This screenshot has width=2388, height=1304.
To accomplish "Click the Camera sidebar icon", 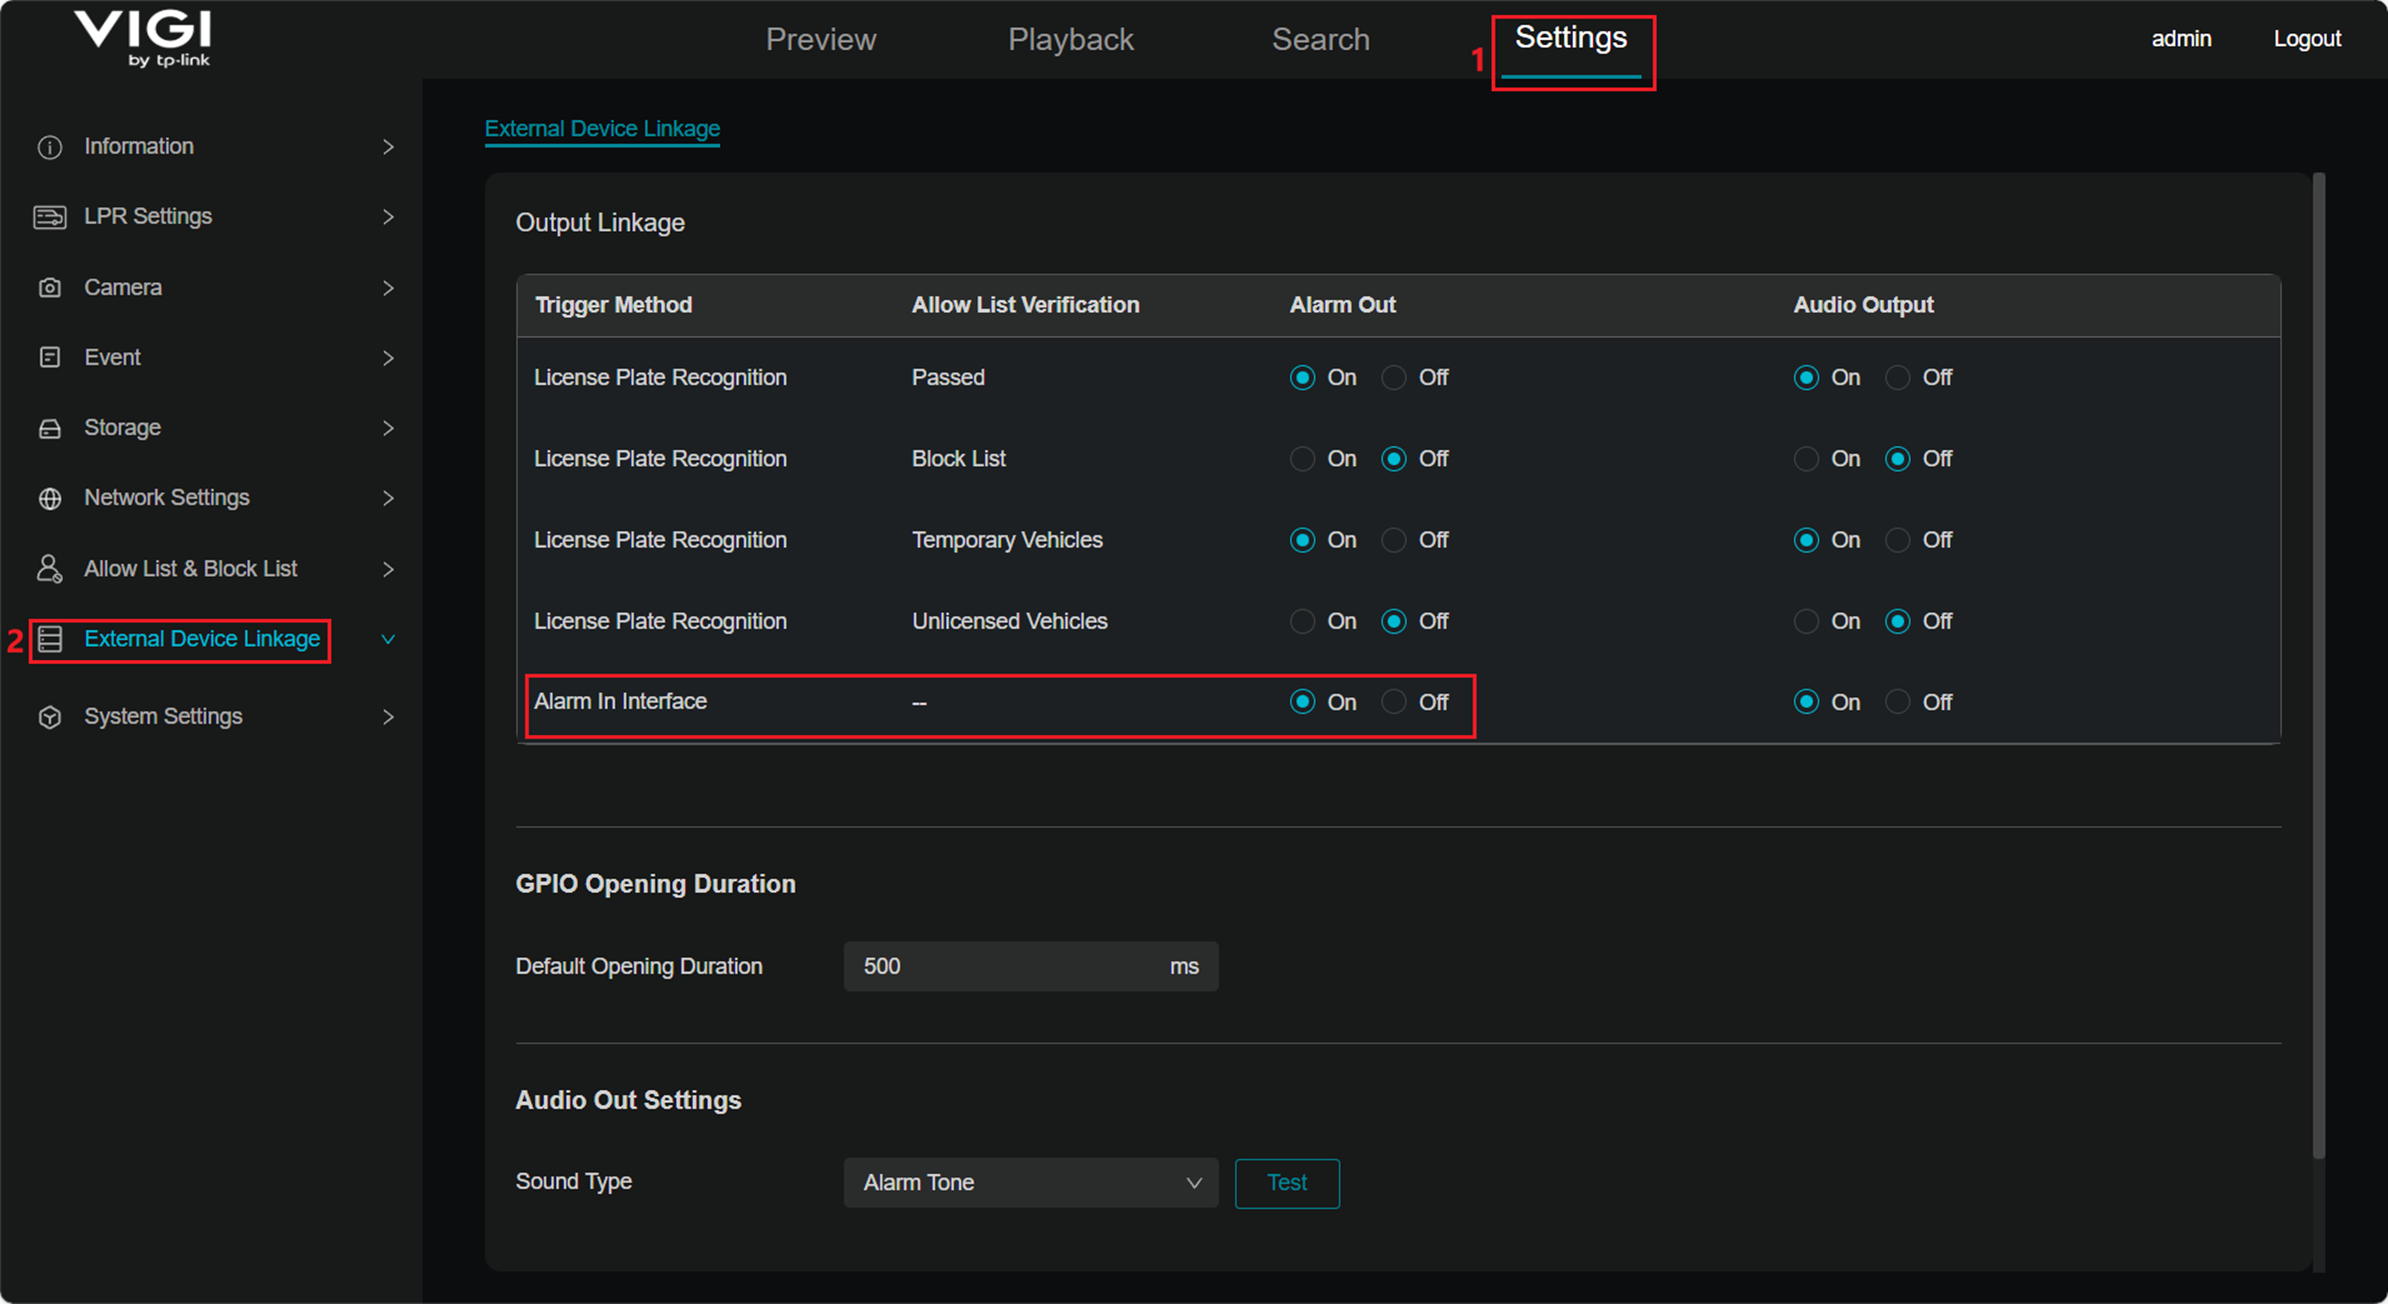I will coord(49,288).
